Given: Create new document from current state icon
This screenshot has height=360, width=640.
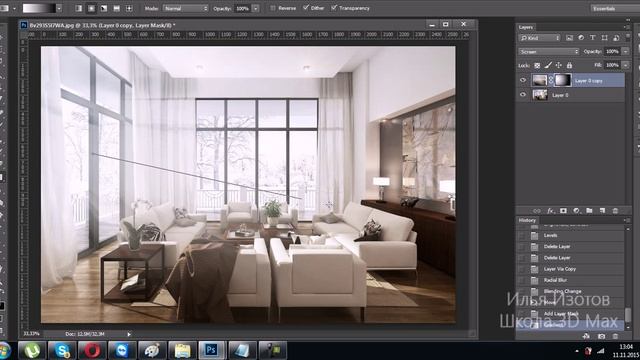Looking at the screenshot, I should click(x=586, y=336).
